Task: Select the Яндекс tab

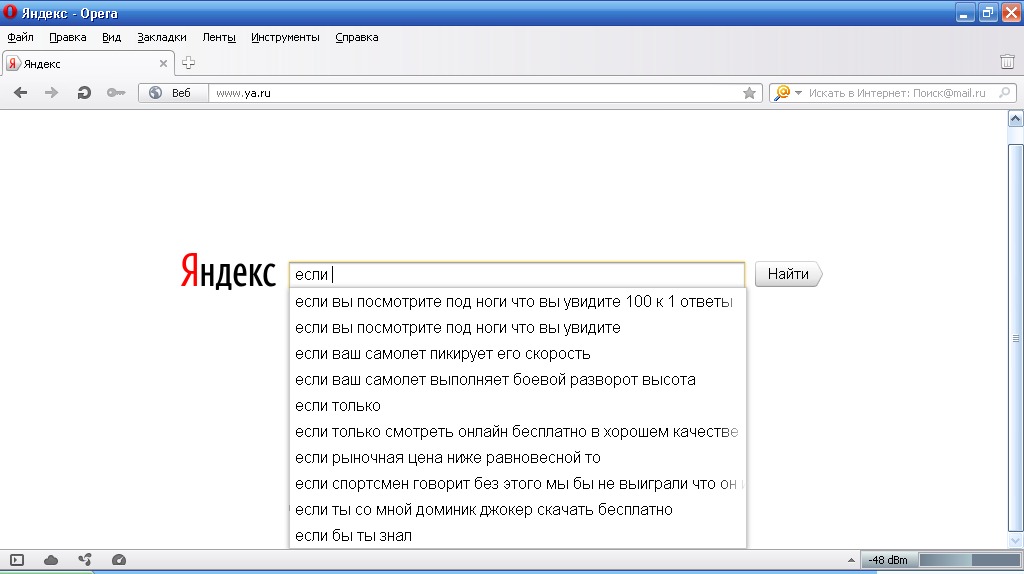Action: point(88,63)
